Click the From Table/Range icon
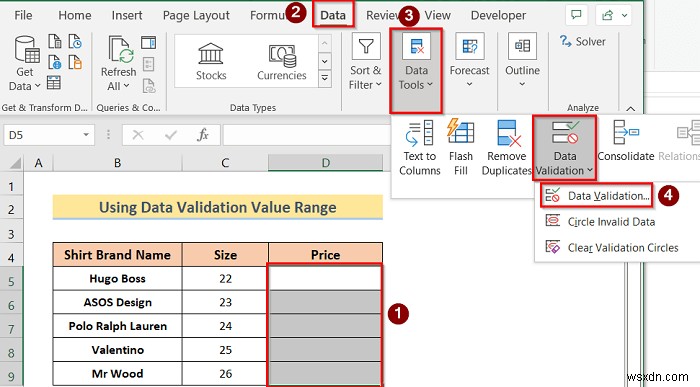 (54, 83)
